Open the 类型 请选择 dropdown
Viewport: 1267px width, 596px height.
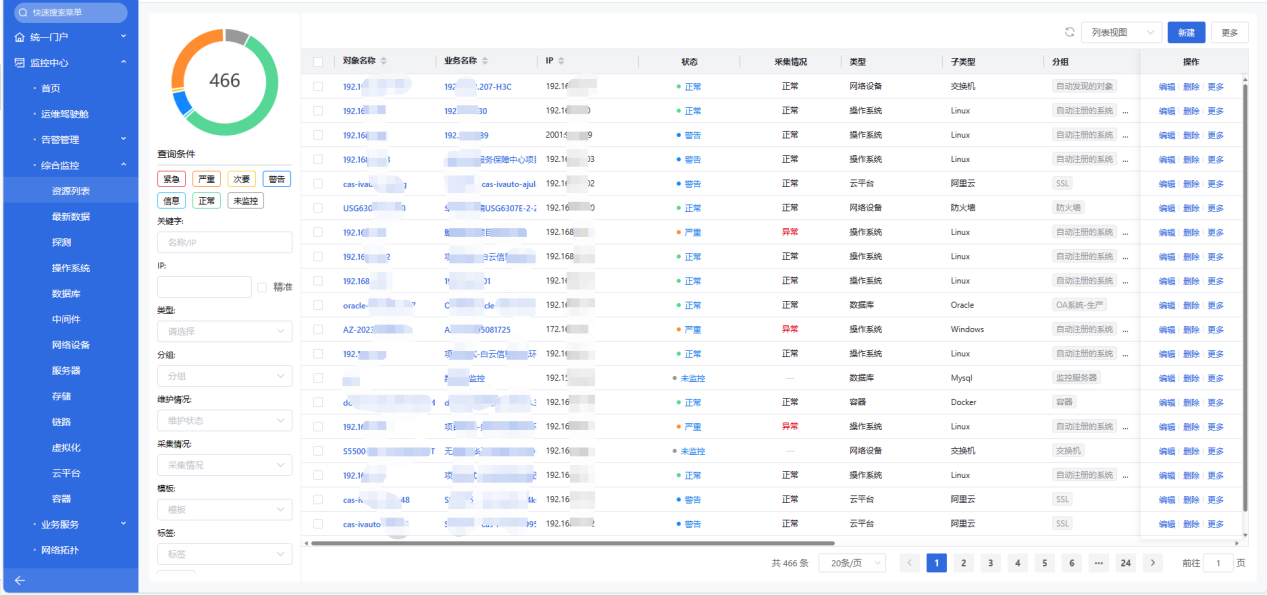click(224, 331)
